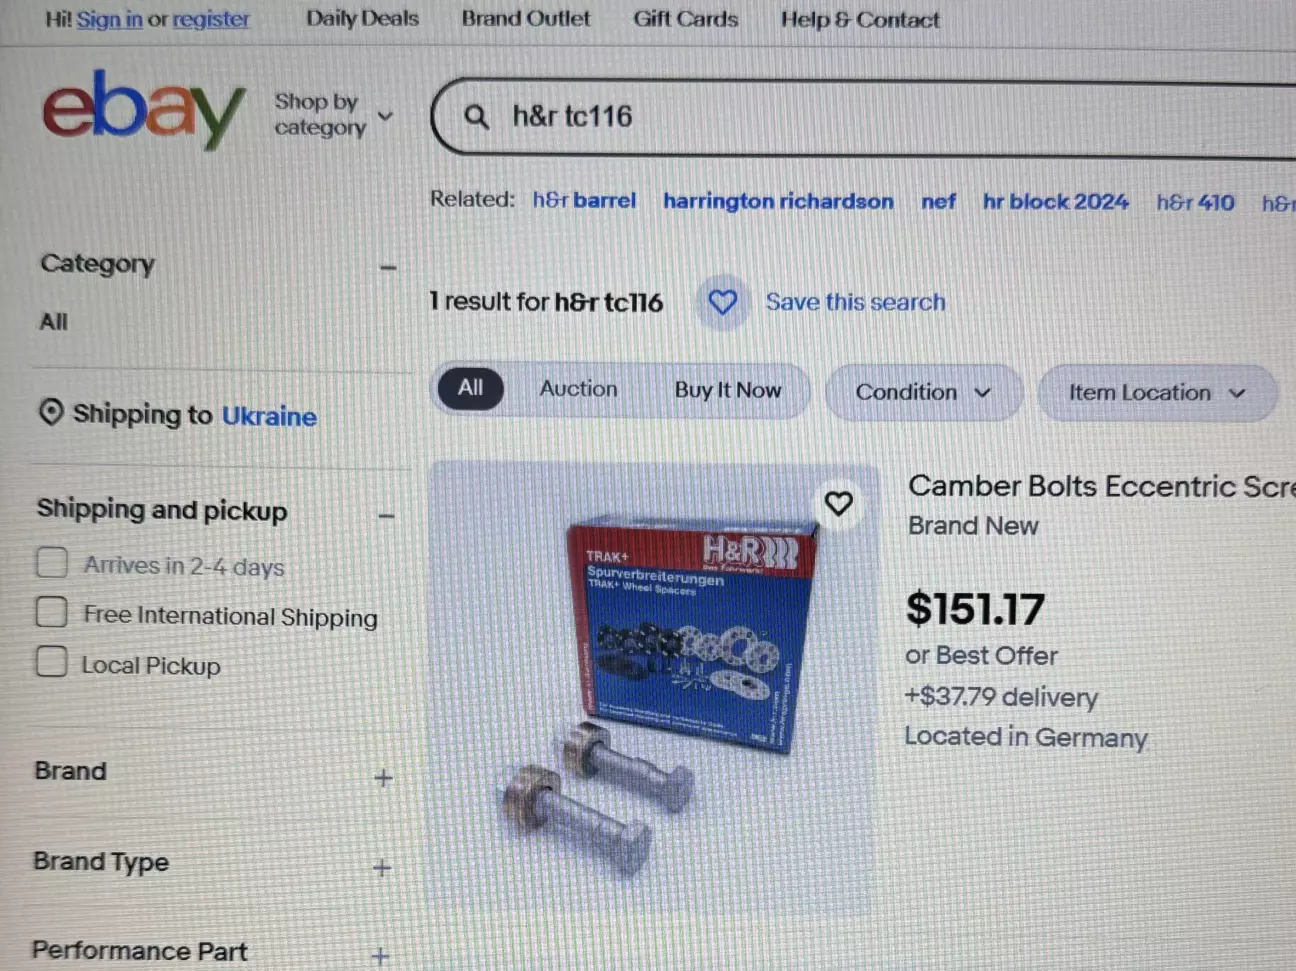Image resolution: width=1296 pixels, height=971 pixels.
Task: Collapse the Category section minus icon
Action: pos(388,268)
